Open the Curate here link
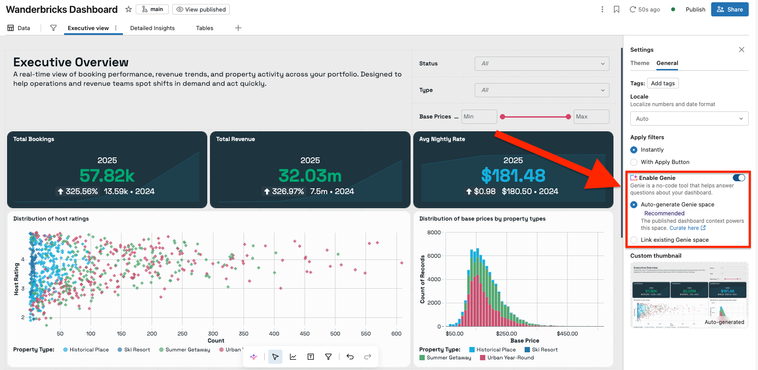The height and width of the screenshot is (370, 758). pyautogui.click(x=687, y=228)
